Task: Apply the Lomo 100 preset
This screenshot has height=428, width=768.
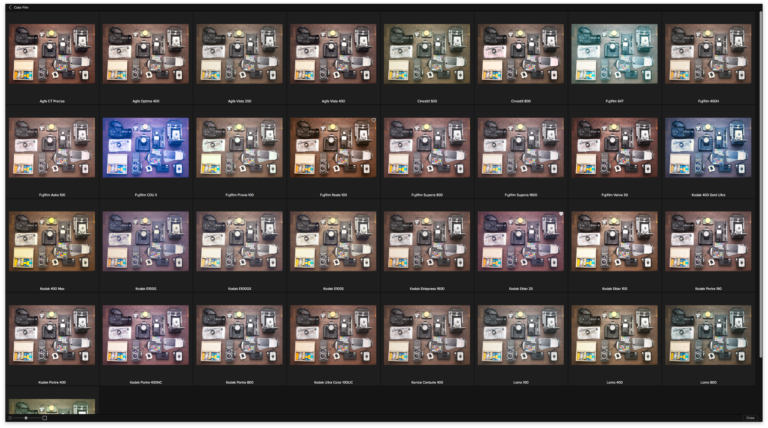Action: [x=521, y=335]
